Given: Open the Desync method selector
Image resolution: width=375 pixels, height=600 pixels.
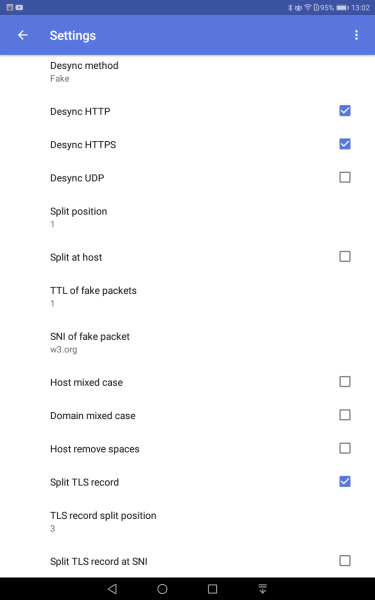Looking at the screenshot, I should click(x=188, y=72).
